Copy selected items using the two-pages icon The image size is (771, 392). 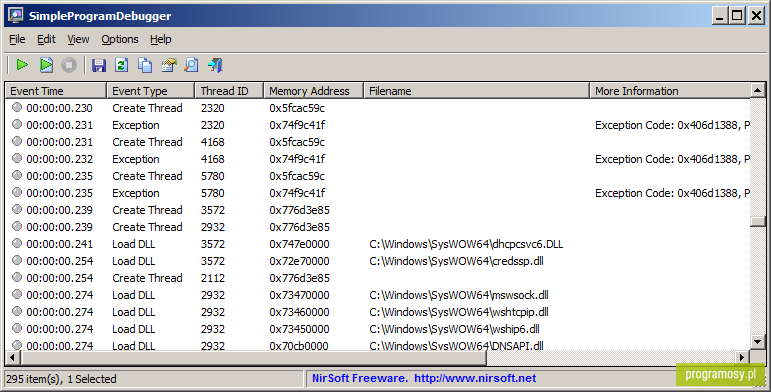click(145, 65)
